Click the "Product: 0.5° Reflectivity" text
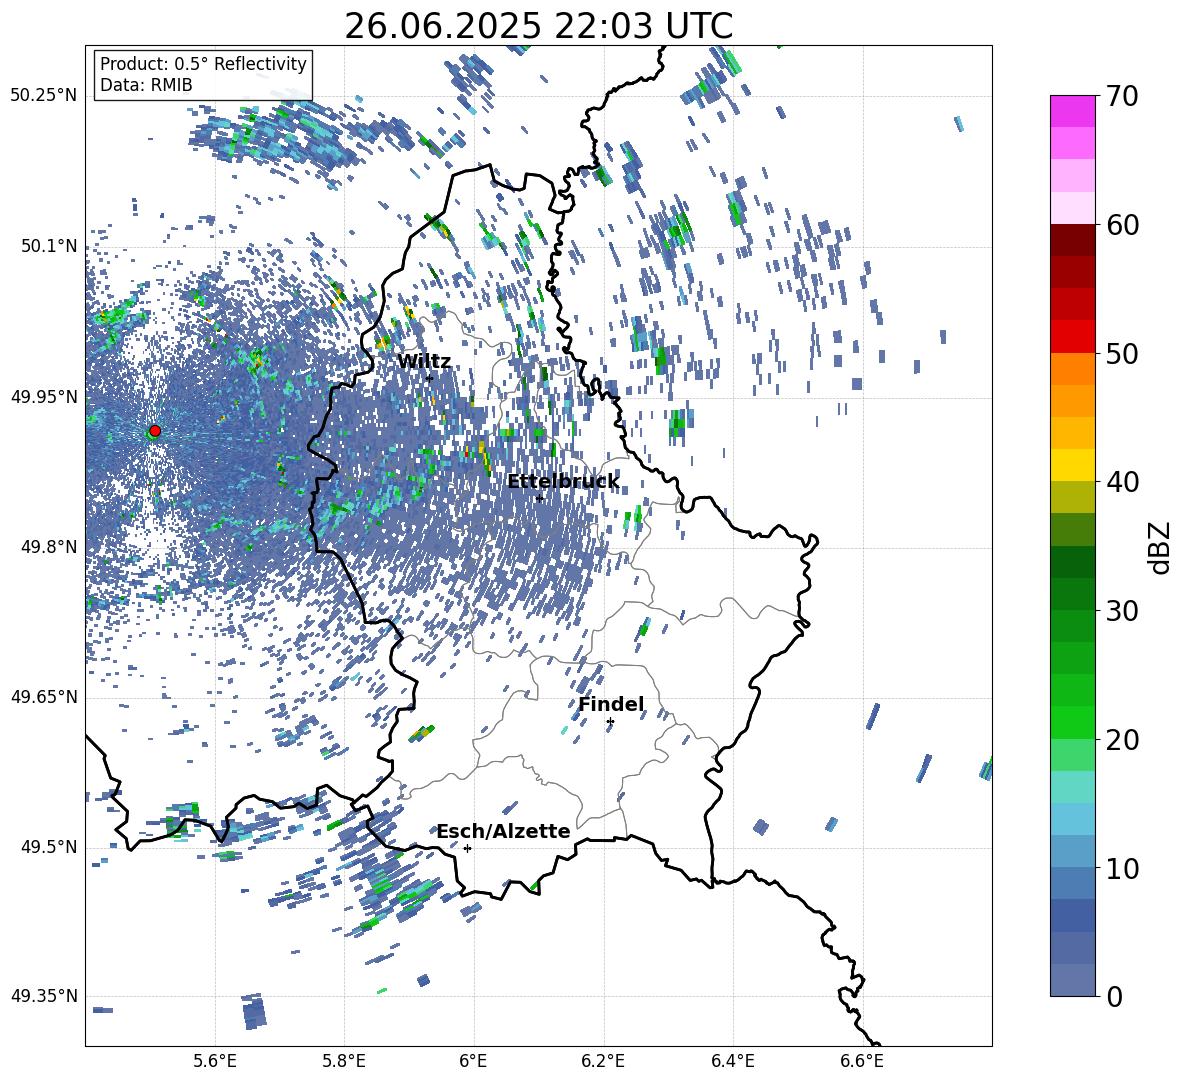The width and height of the screenshot is (1184, 1081). click(203, 63)
